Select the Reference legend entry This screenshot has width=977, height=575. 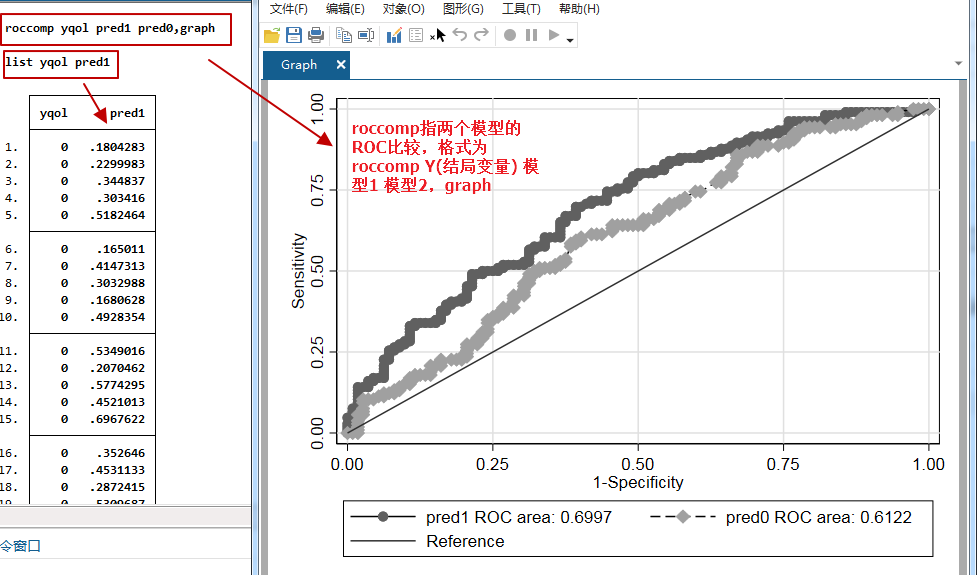pos(465,541)
